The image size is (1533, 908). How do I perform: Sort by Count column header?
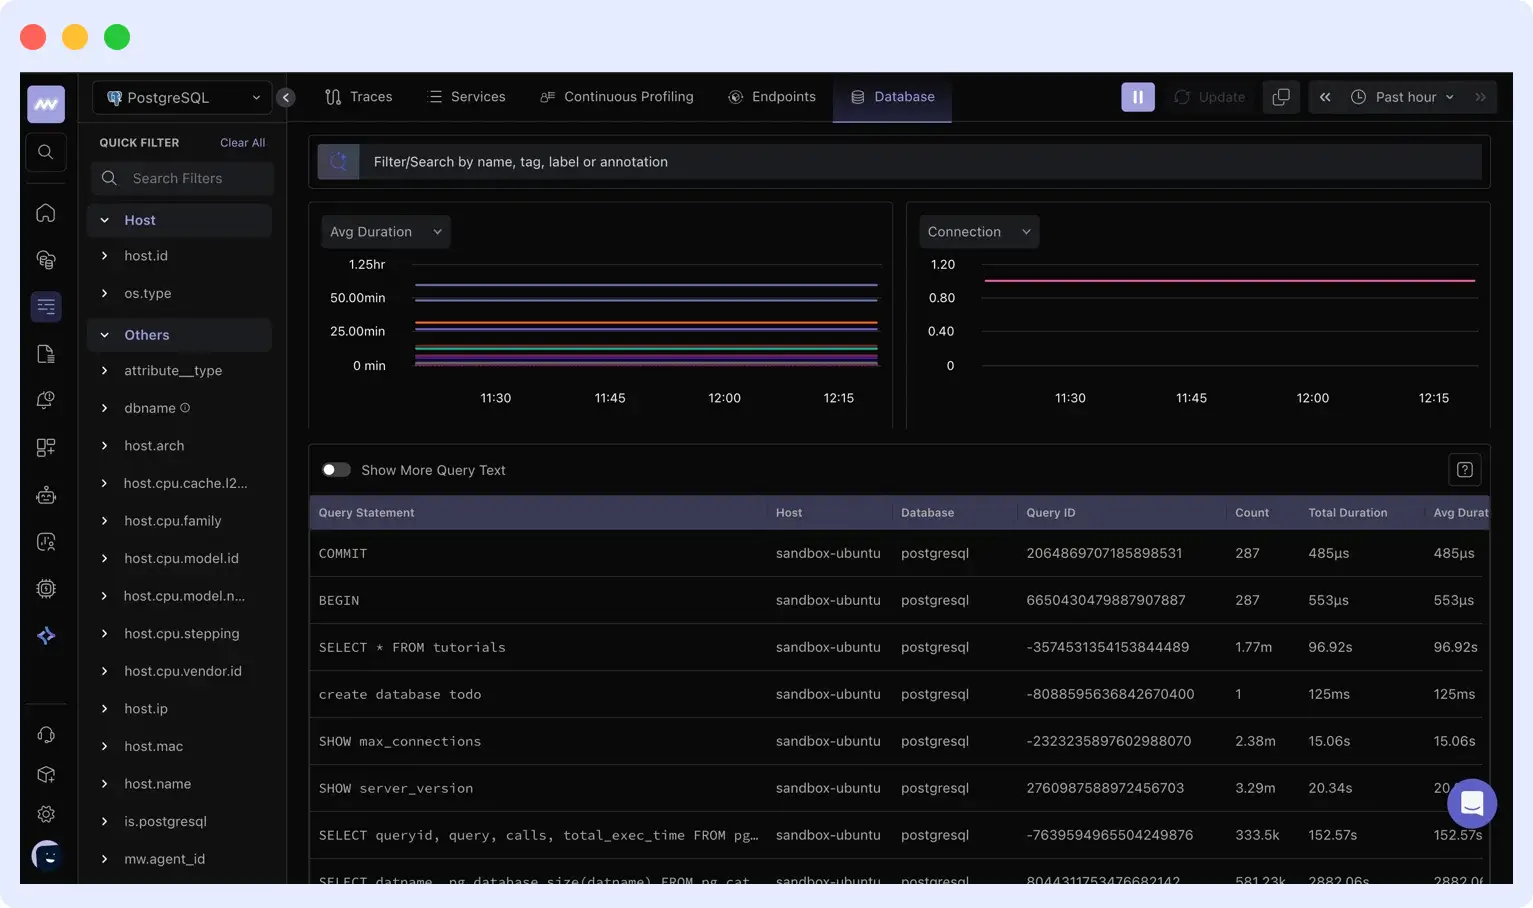point(1252,513)
